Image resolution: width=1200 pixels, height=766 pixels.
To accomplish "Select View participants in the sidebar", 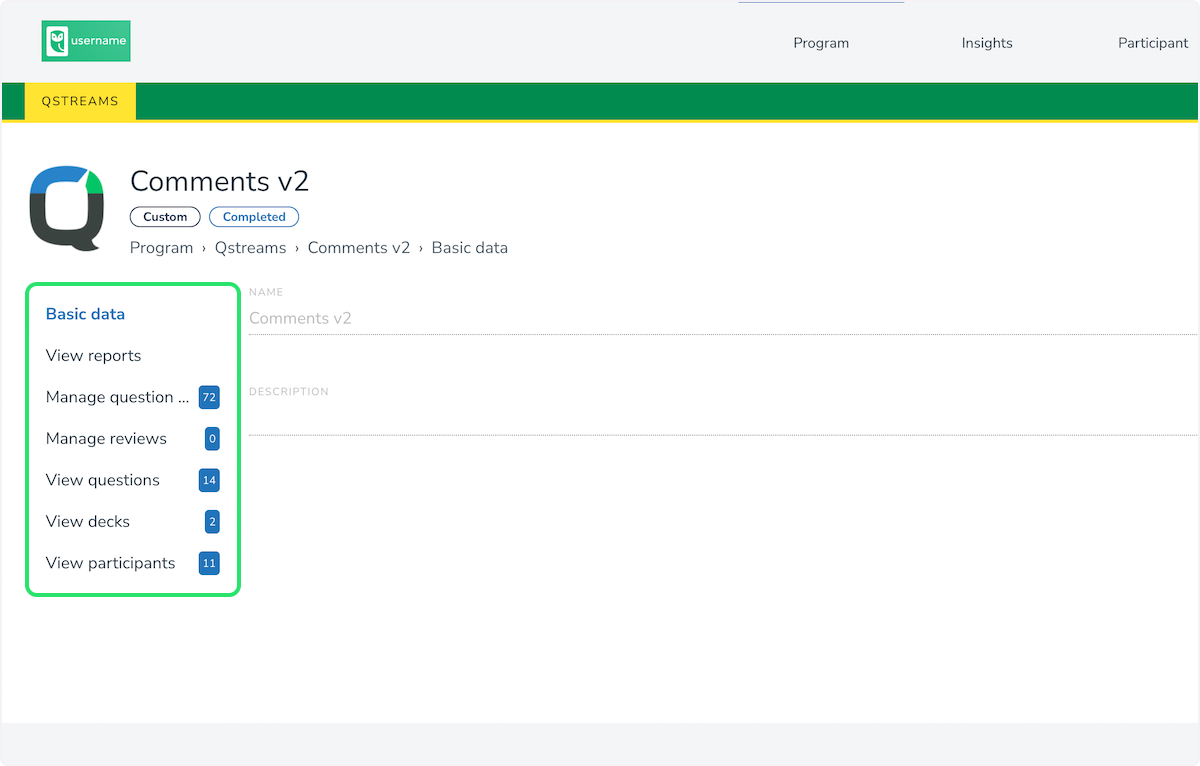I will (x=110, y=563).
